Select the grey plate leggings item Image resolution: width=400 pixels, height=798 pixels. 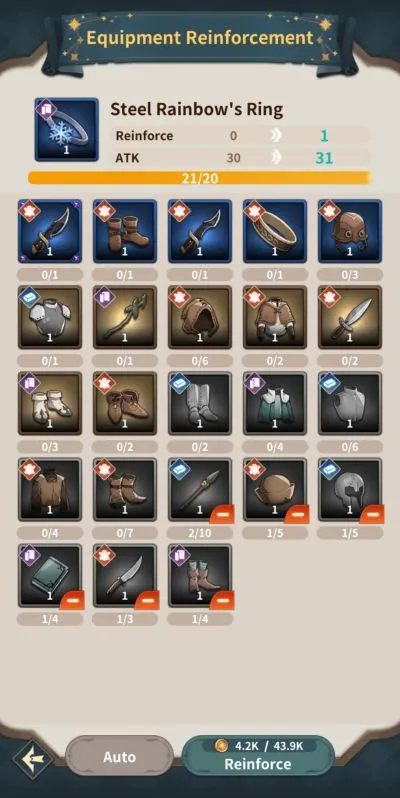pos(200,404)
